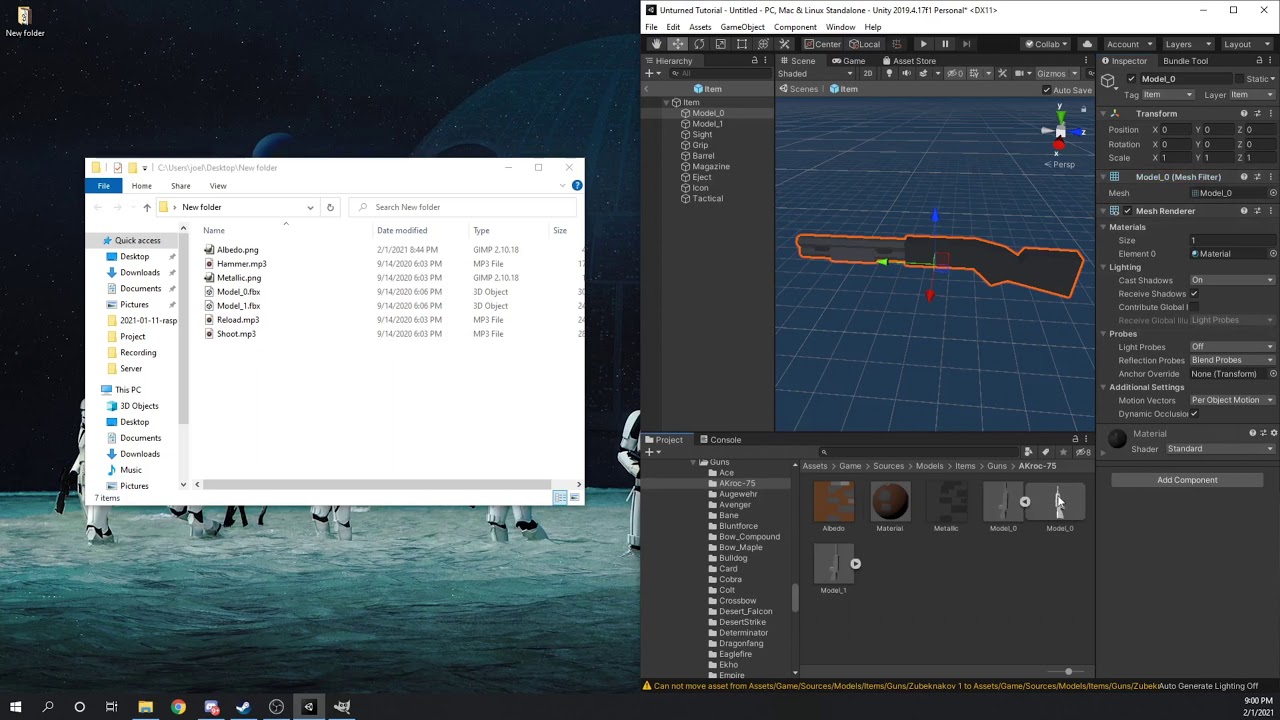Open Unity cloud services icon
Image resolution: width=1280 pixels, height=720 pixels.
pos(1087,44)
